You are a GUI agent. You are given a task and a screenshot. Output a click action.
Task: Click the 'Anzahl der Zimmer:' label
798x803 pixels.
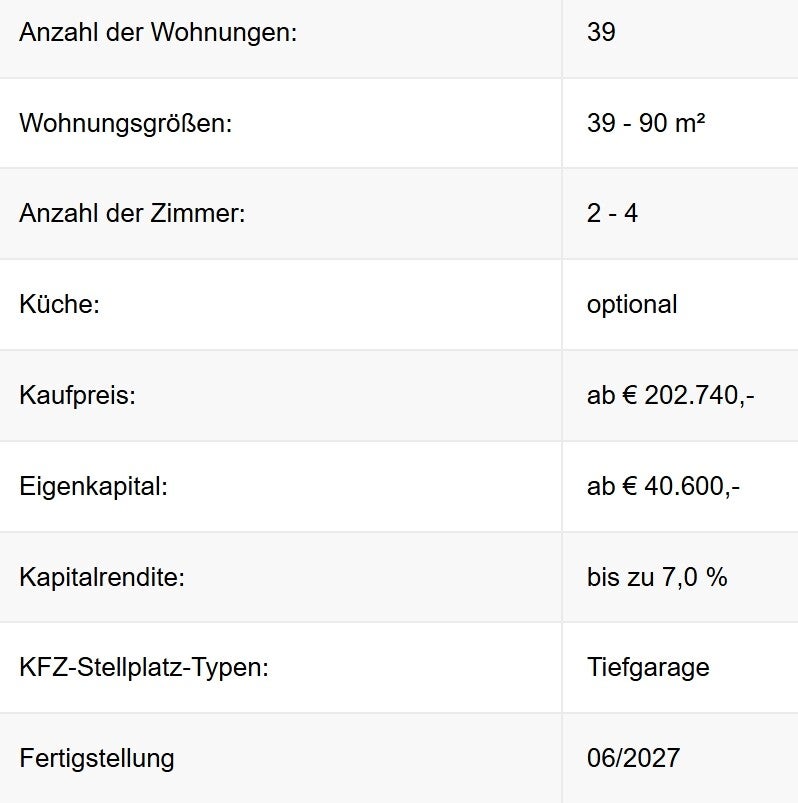point(132,214)
